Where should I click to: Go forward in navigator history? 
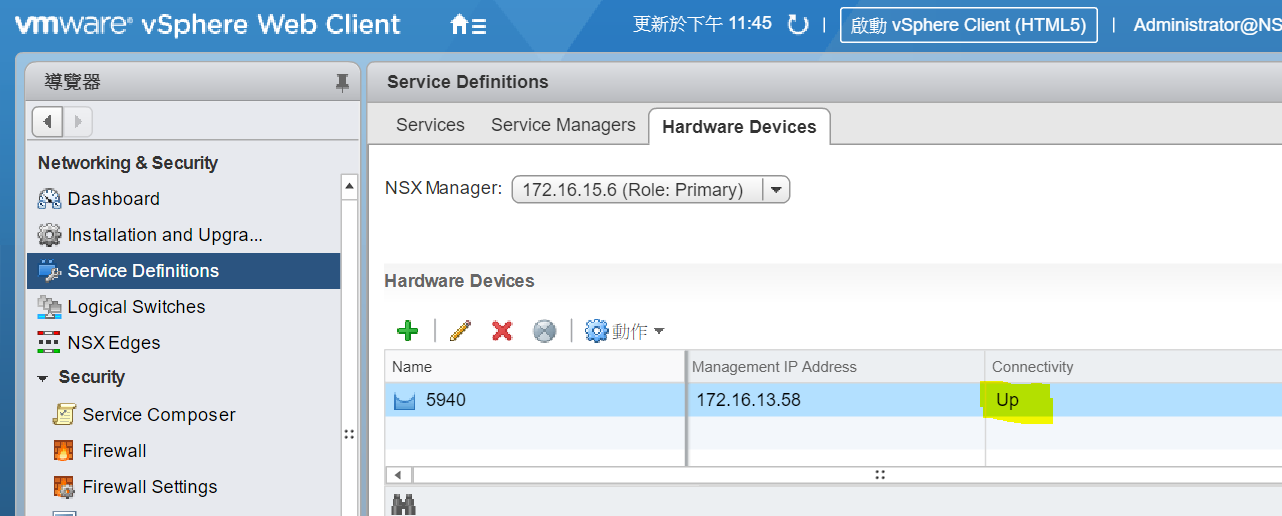tap(78, 122)
